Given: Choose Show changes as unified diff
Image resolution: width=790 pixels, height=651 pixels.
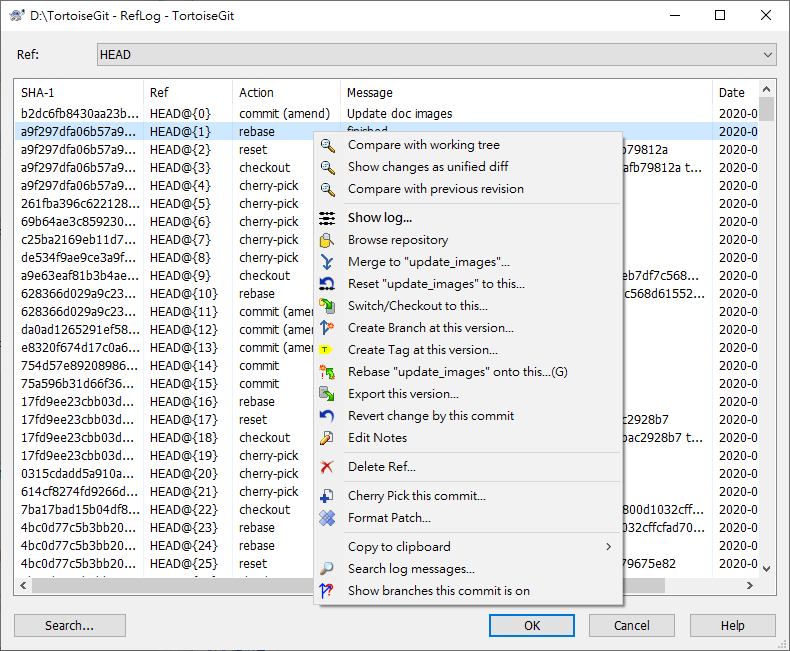Looking at the screenshot, I should pyautogui.click(x=427, y=167).
